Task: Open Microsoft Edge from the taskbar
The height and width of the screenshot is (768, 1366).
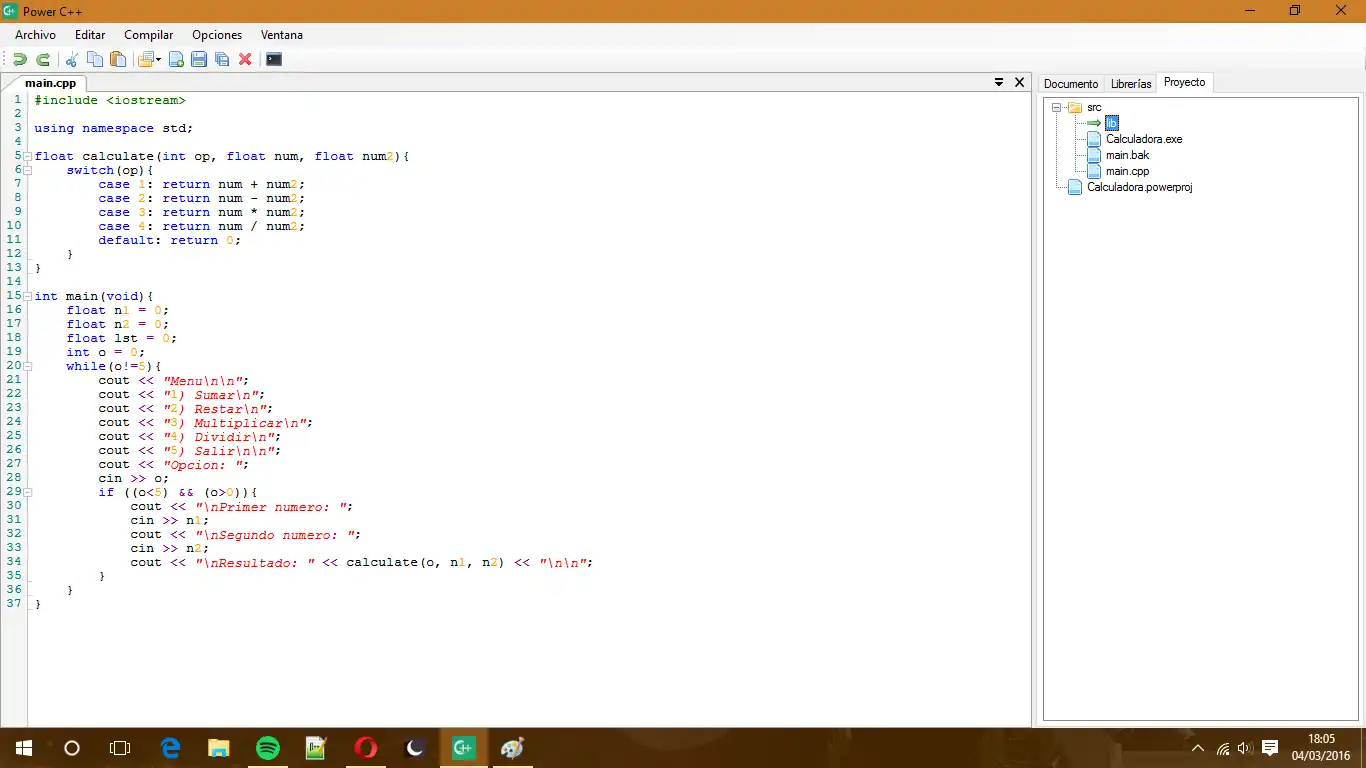Action: click(x=170, y=748)
